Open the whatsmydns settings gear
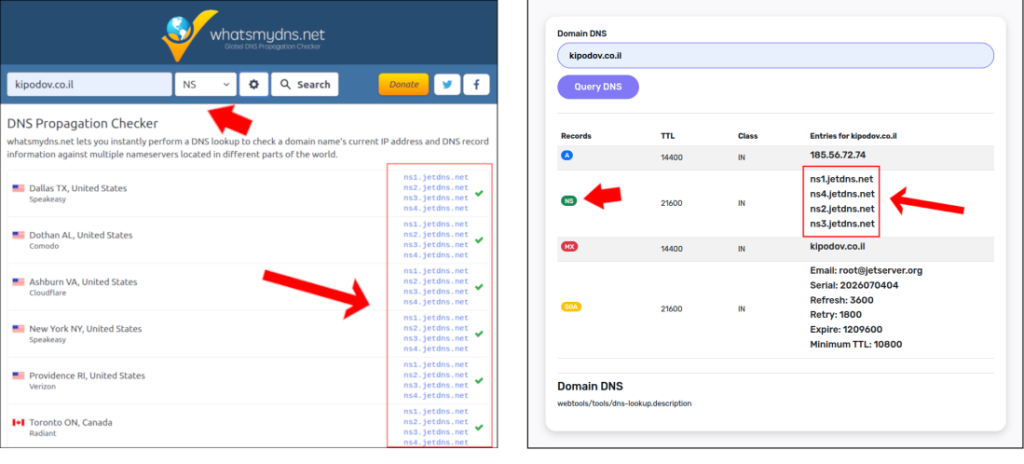Image resolution: width=1024 pixels, height=464 pixels. [x=254, y=84]
